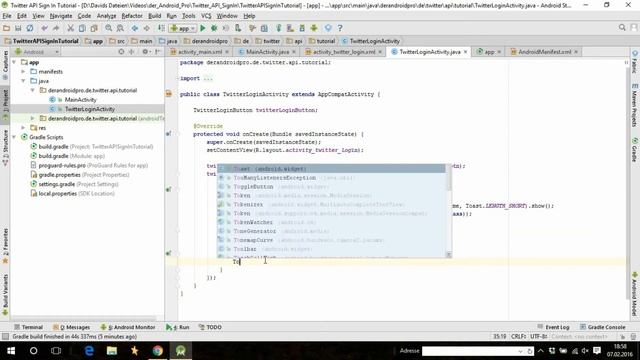Open Edge browser from taskbar
This screenshot has width=640, height=360.
pyautogui.click(x=89, y=351)
